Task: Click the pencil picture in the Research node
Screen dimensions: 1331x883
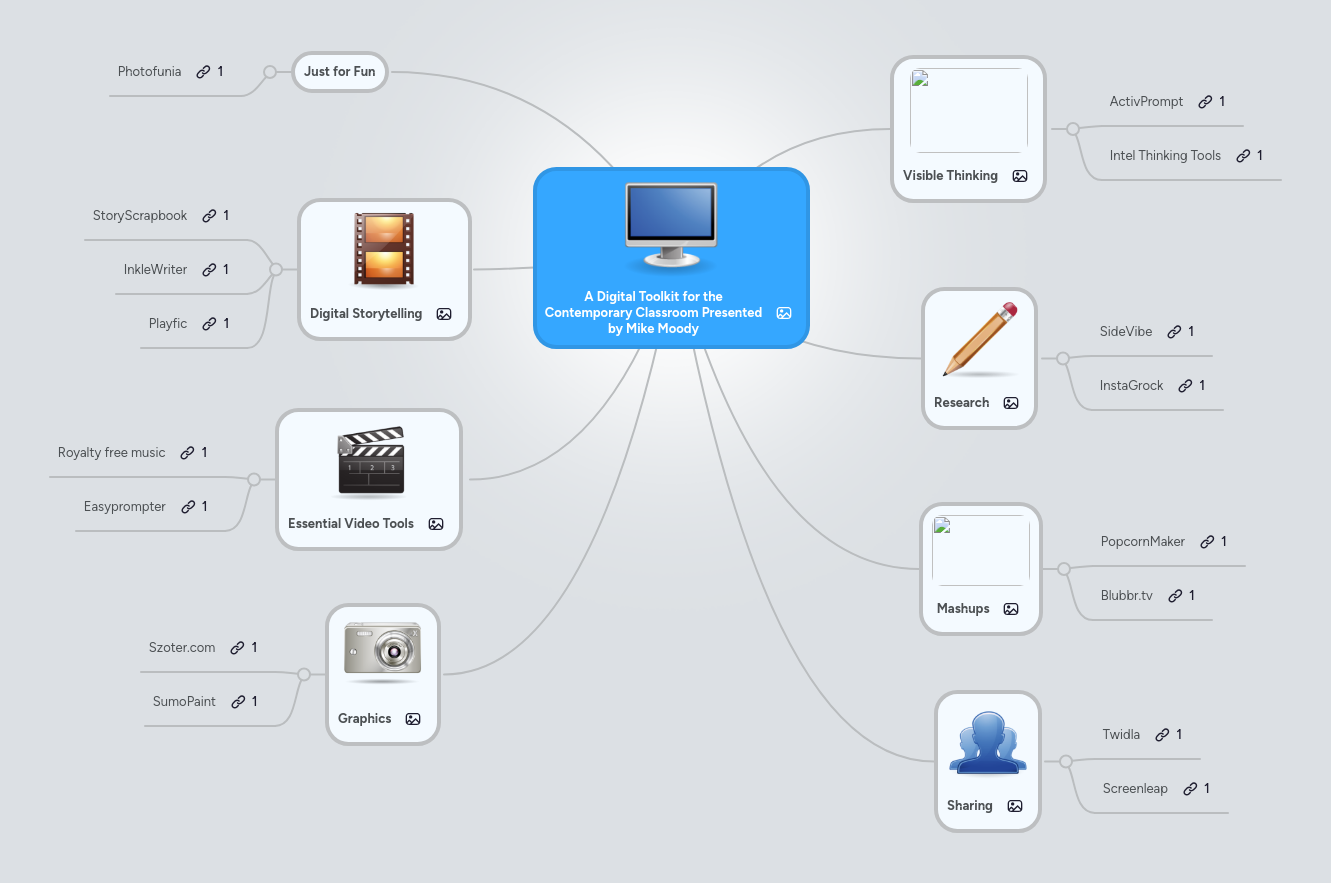Action: point(979,340)
